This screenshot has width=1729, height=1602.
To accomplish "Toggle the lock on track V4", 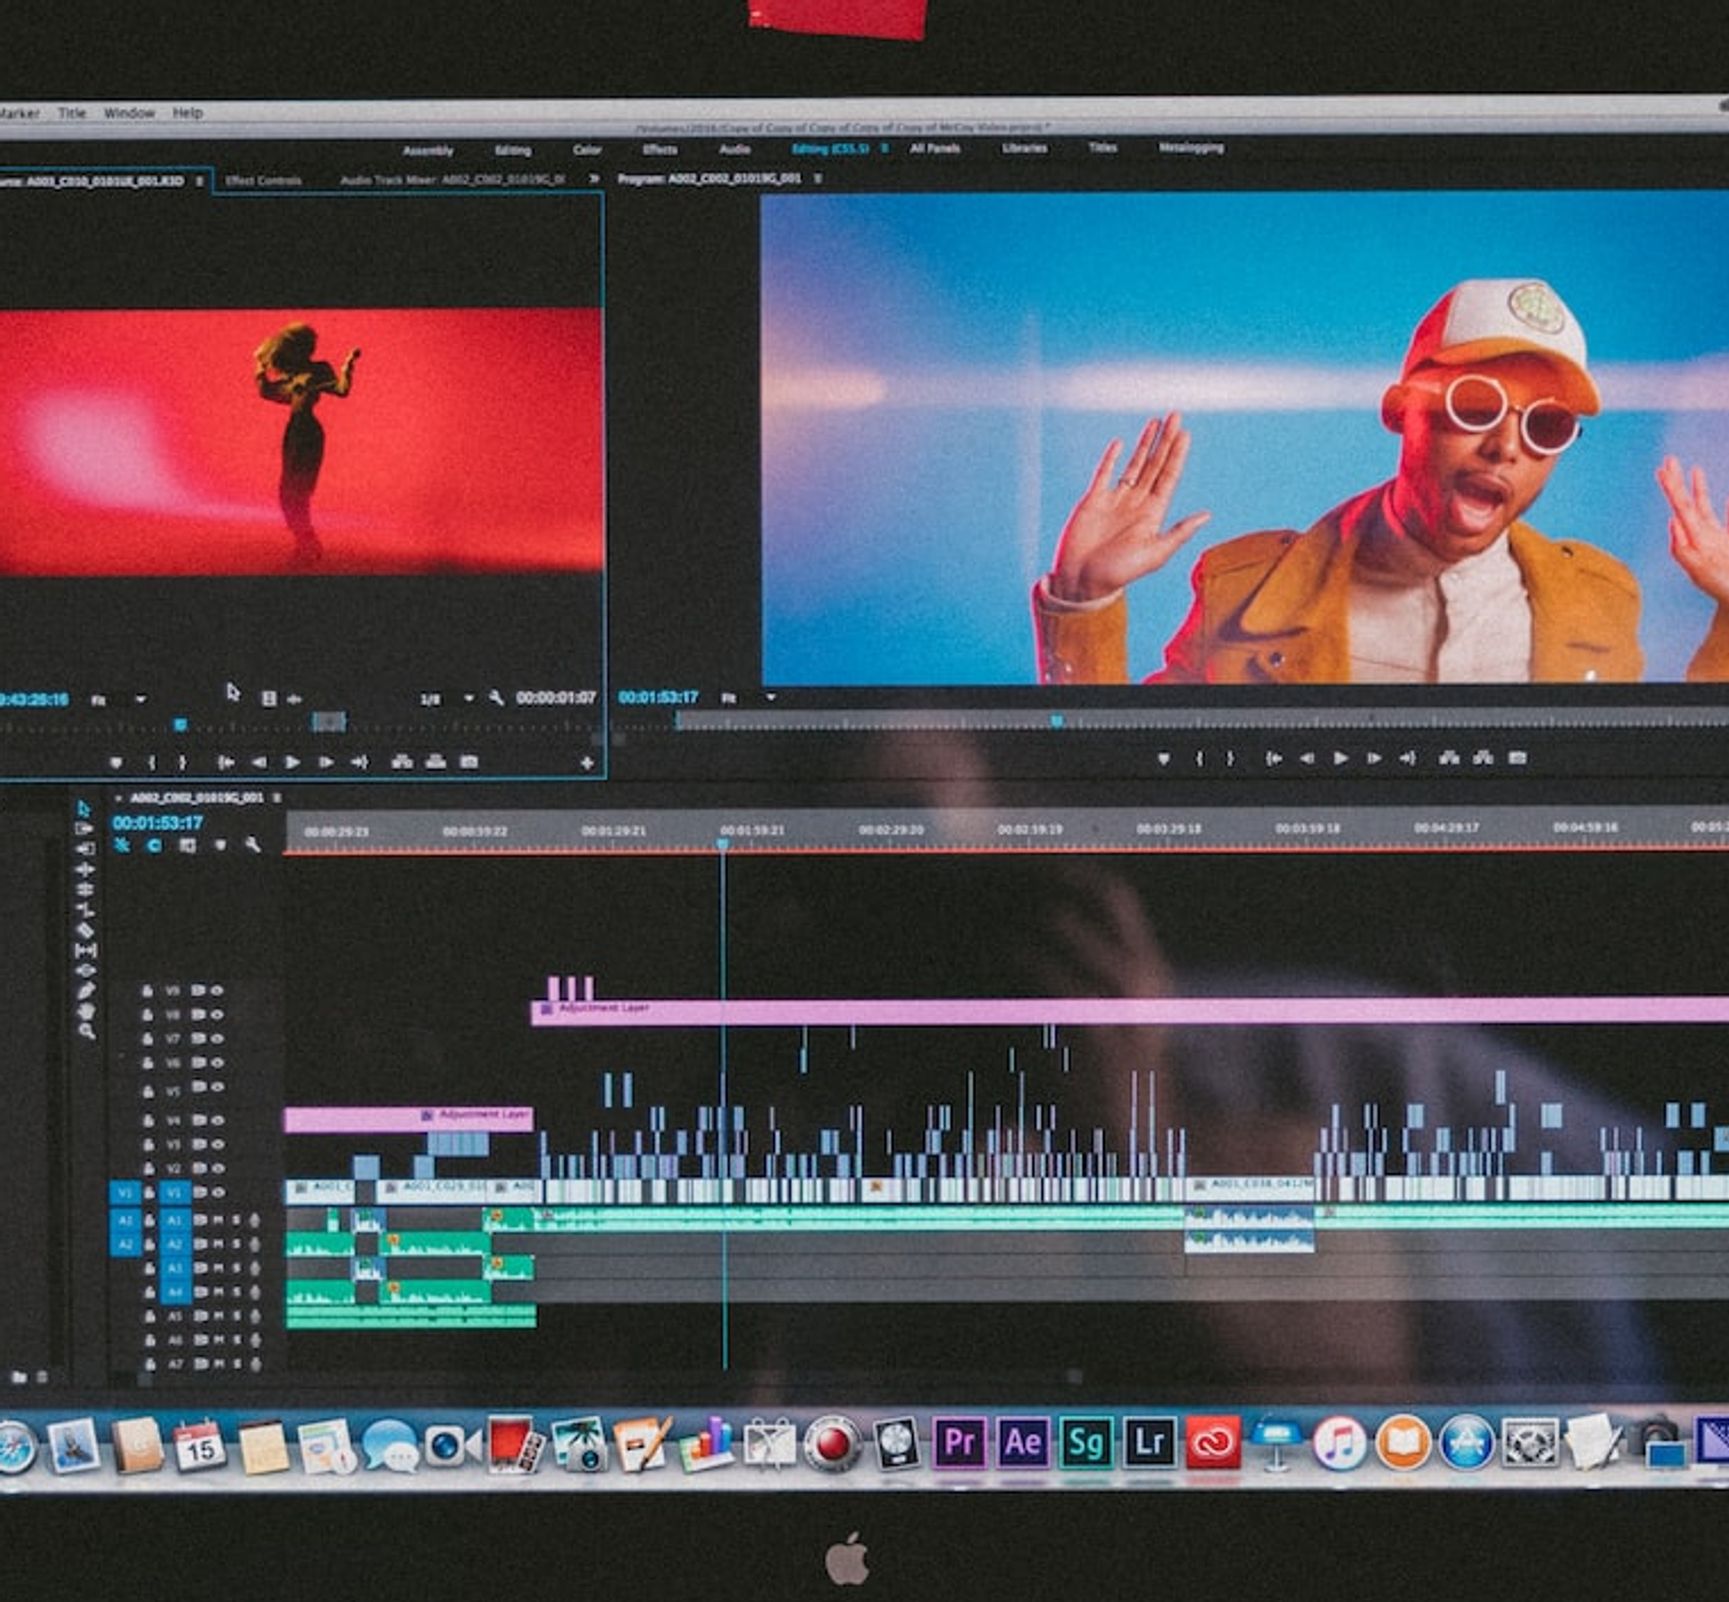I will tap(148, 1121).
